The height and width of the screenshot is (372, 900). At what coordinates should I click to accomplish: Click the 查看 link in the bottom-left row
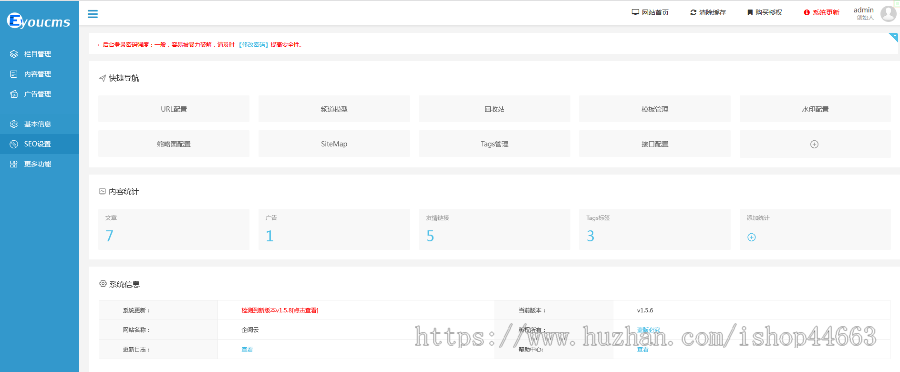click(x=247, y=350)
